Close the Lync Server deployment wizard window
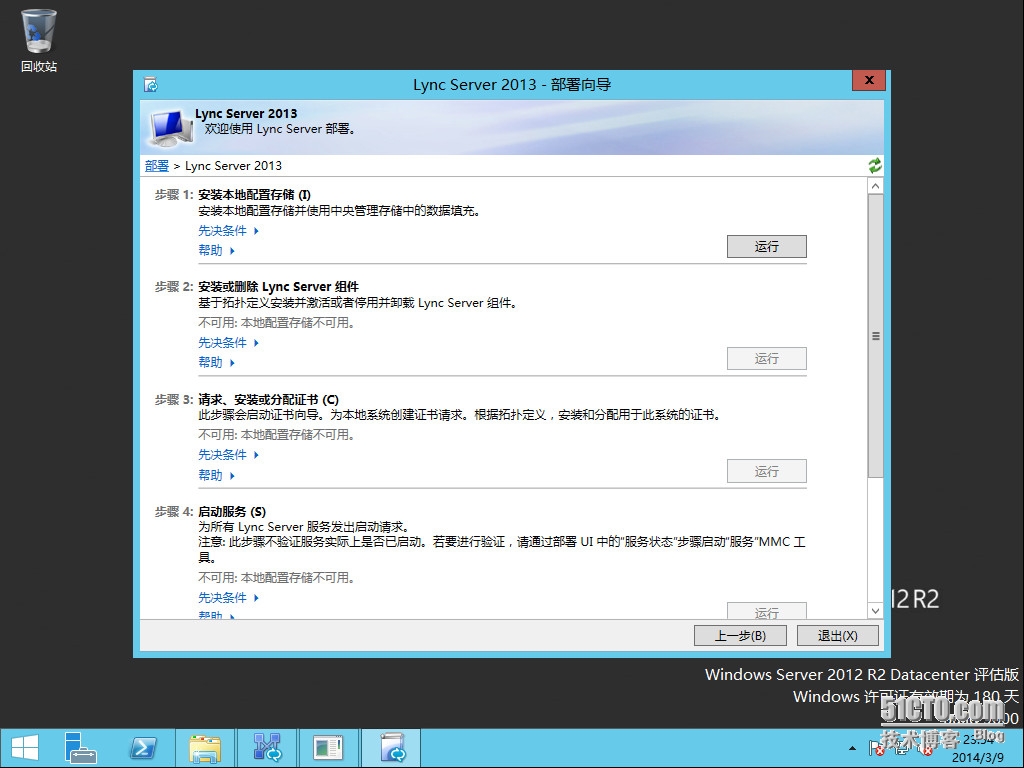Image resolution: width=1024 pixels, height=768 pixels. pyautogui.click(x=869, y=80)
